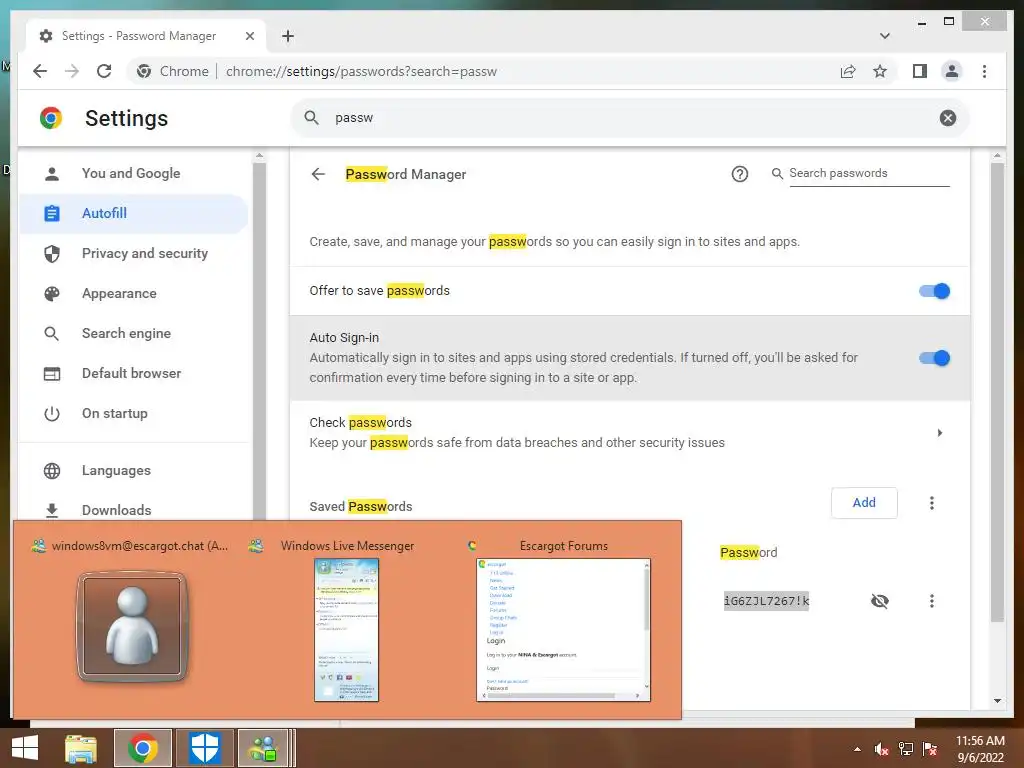Open the Password Manager help icon
1024x768 pixels.
pos(739,174)
